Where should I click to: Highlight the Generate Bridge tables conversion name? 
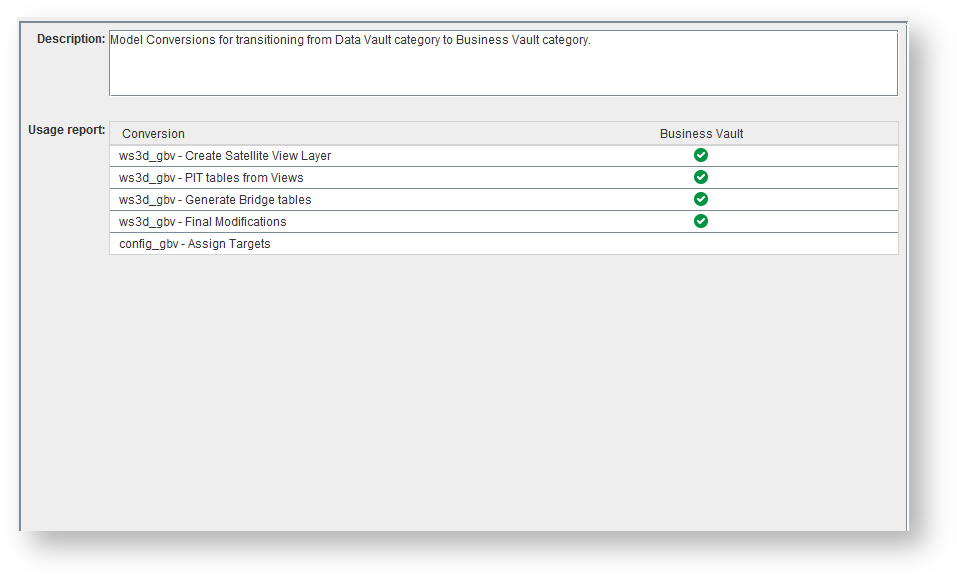pyautogui.click(x=215, y=200)
